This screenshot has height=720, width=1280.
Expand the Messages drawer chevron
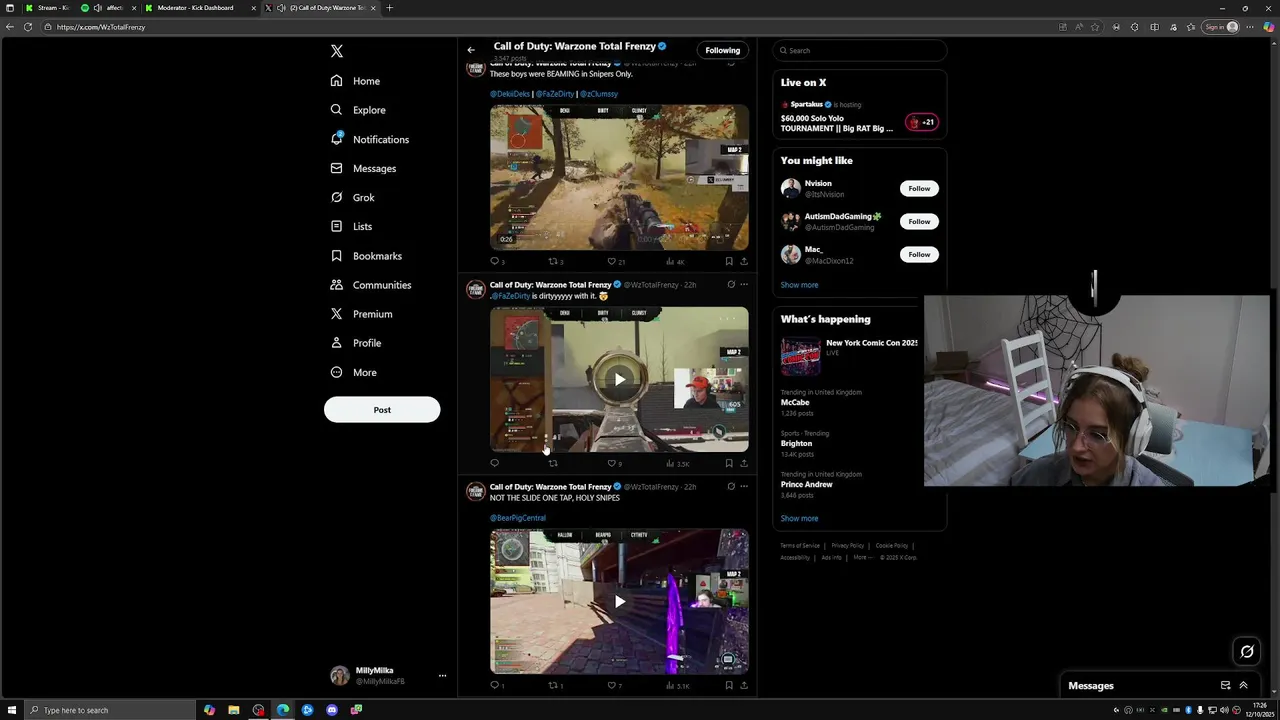point(1243,686)
